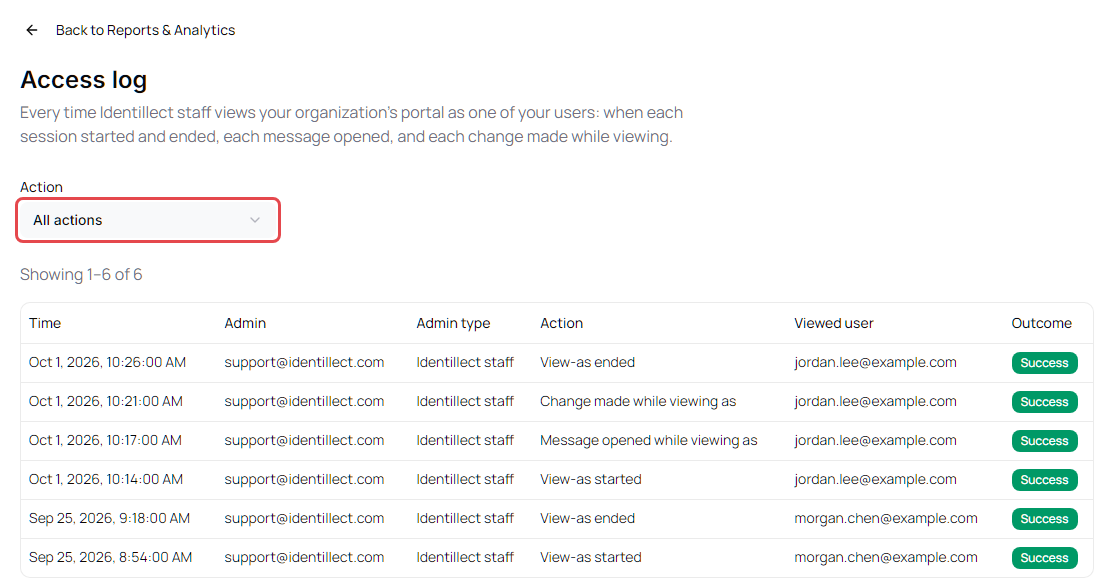The height and width of the screenshot is (588, 1105).
Task: Click support@identillect.com in 9:18:00 AM row
Action: 304,518
